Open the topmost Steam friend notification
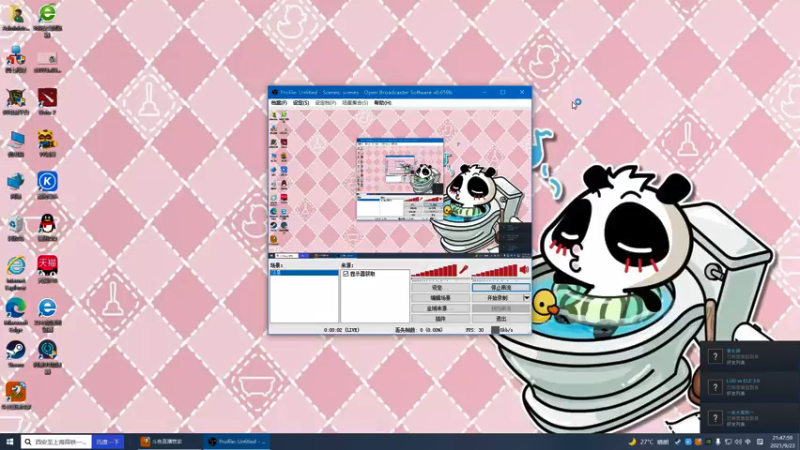This screenshot has height=450, width=800. pos(750,357)
